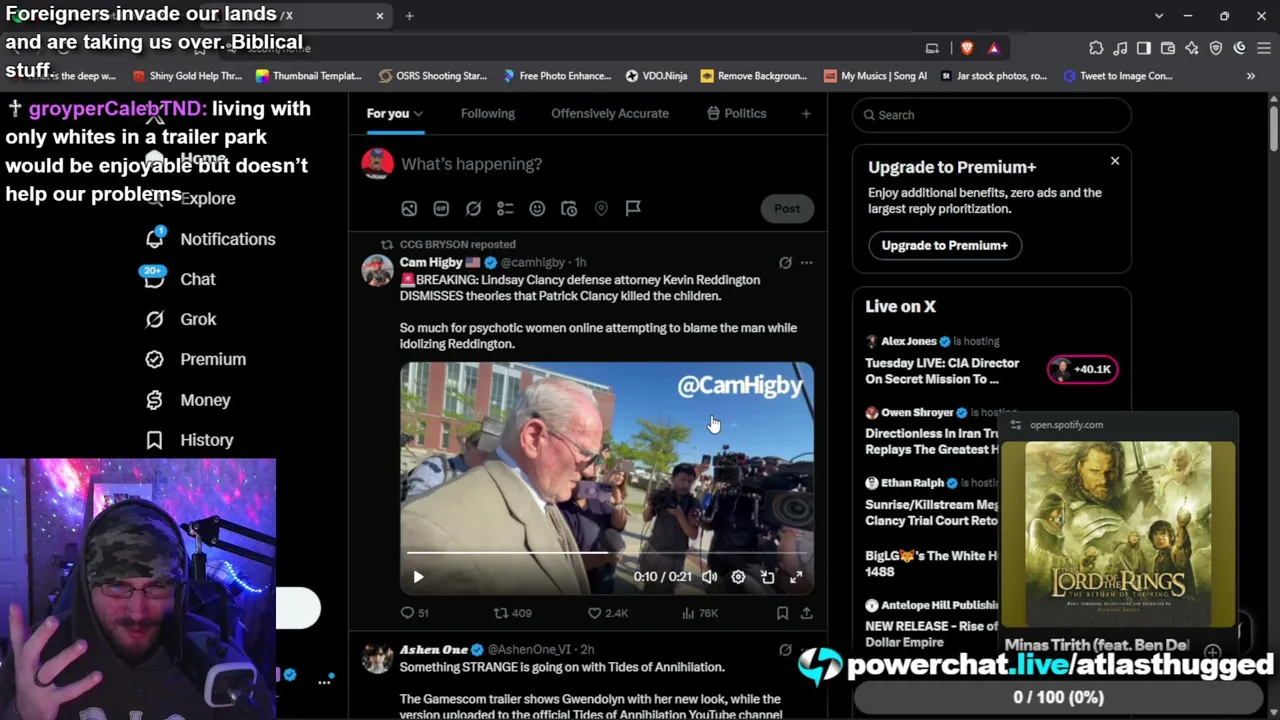
Task: Open Tweet to Image Converter bookmark
Action: click(1117, 76)
